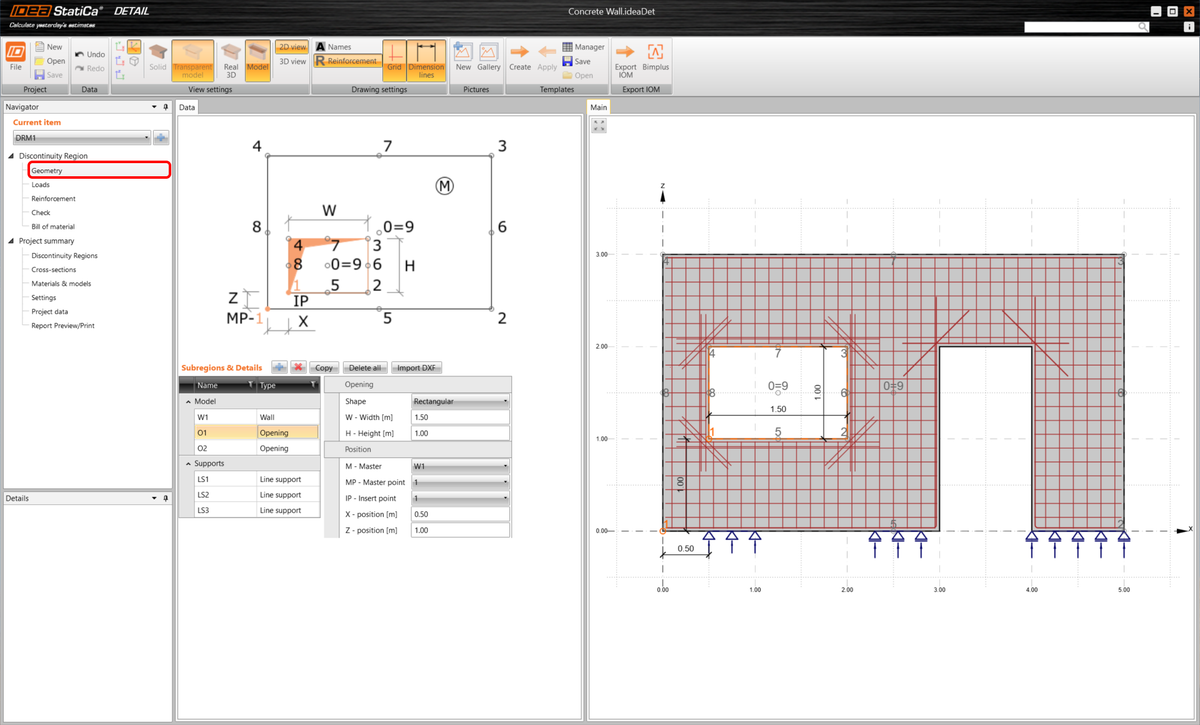Toggle the Reinforcement drawing overlay
1200x725 pixels.
pyautogui.click(x=347, y=60)
